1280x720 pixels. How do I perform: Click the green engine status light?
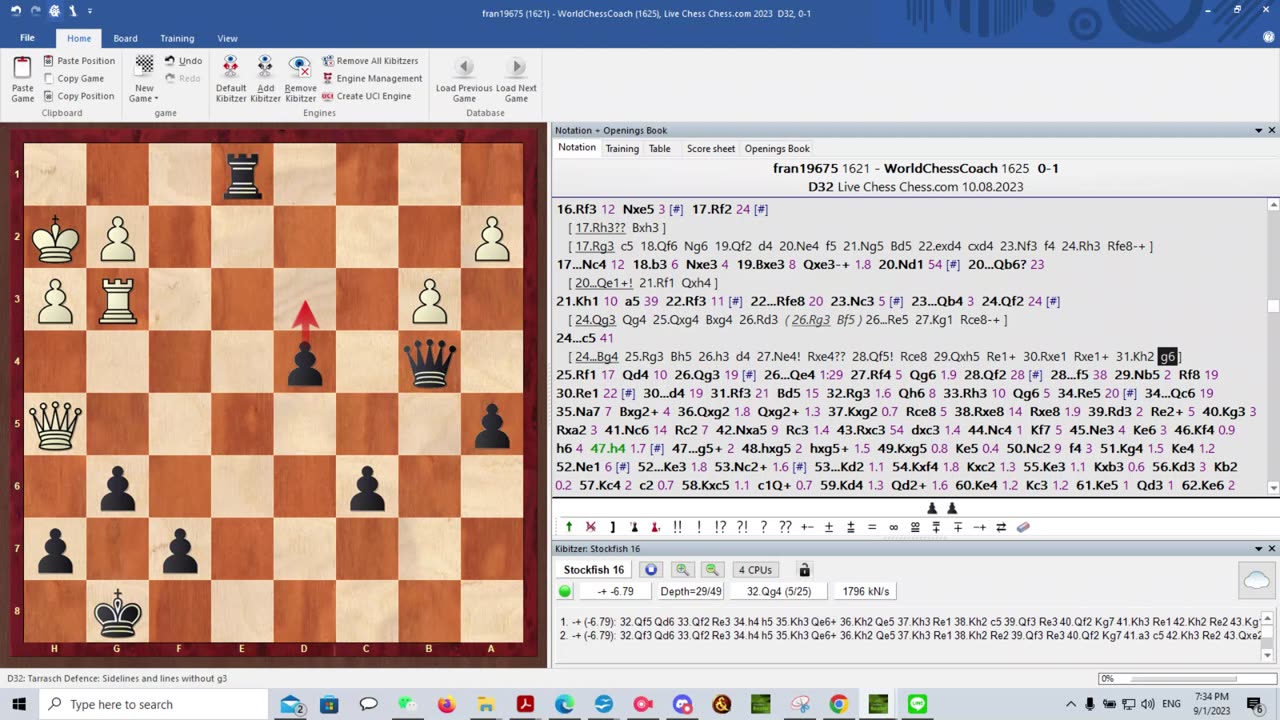(565, 591)
